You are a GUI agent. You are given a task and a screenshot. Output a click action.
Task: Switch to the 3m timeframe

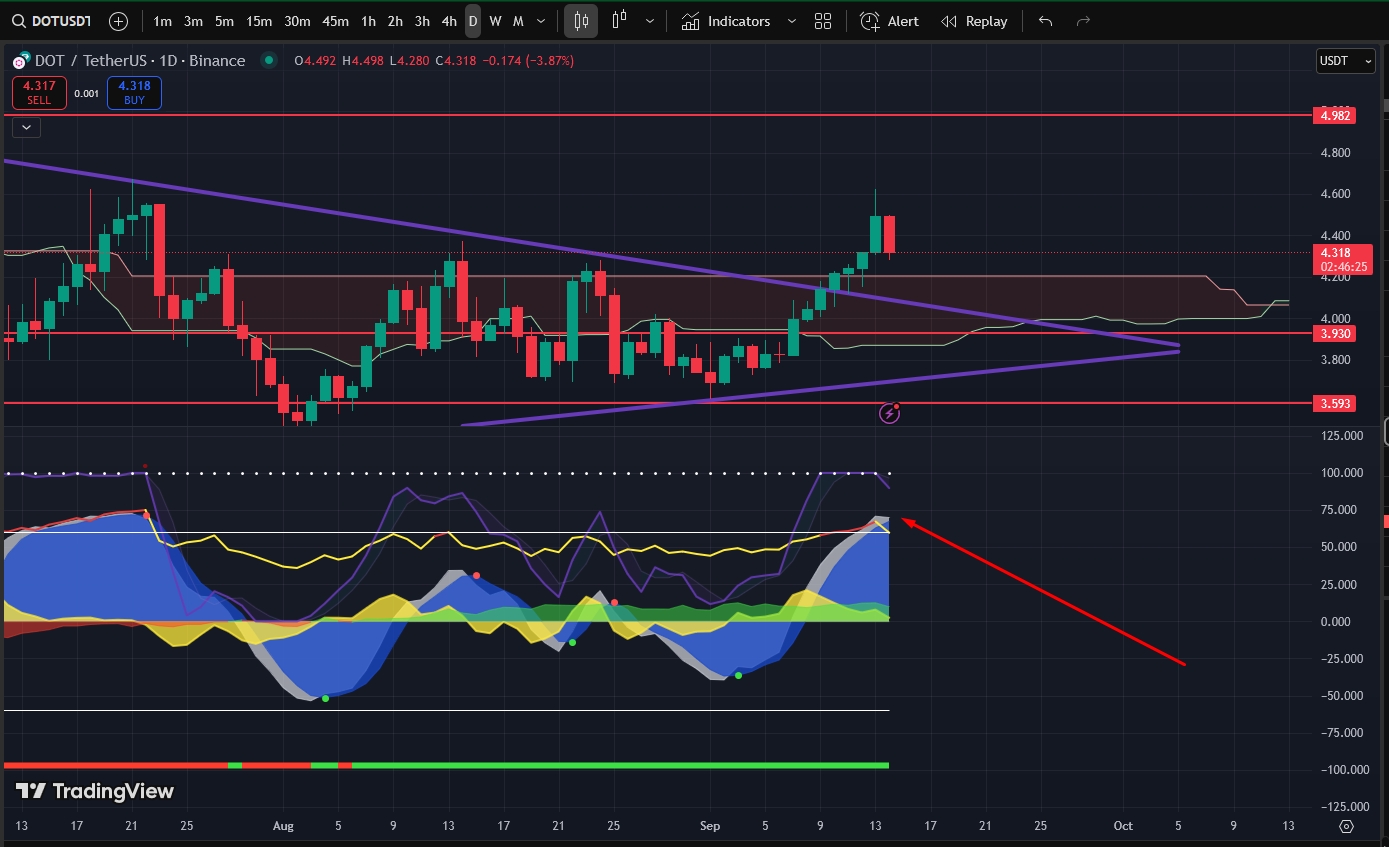(x=193, y=21)
